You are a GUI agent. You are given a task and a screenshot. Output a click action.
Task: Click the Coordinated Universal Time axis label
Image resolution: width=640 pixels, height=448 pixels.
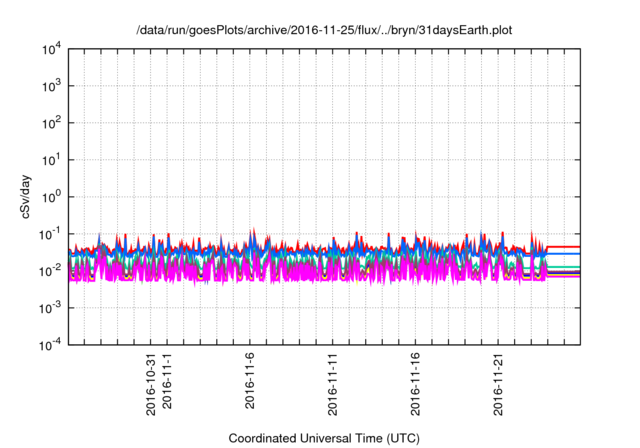[x=325, y=438]
